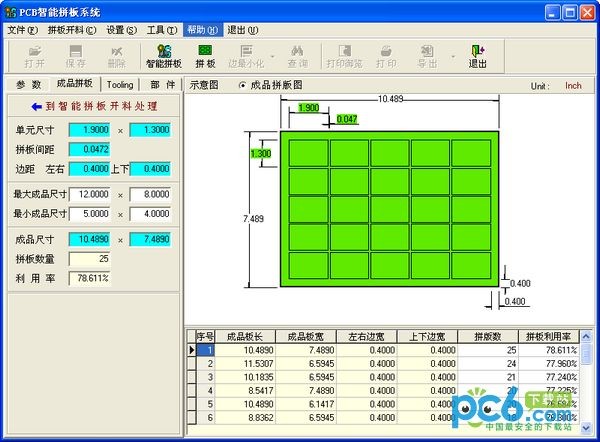Open the 工具(T) menu
The height and width of the screenshot is (442, 600).
click(x=162, y=30)
